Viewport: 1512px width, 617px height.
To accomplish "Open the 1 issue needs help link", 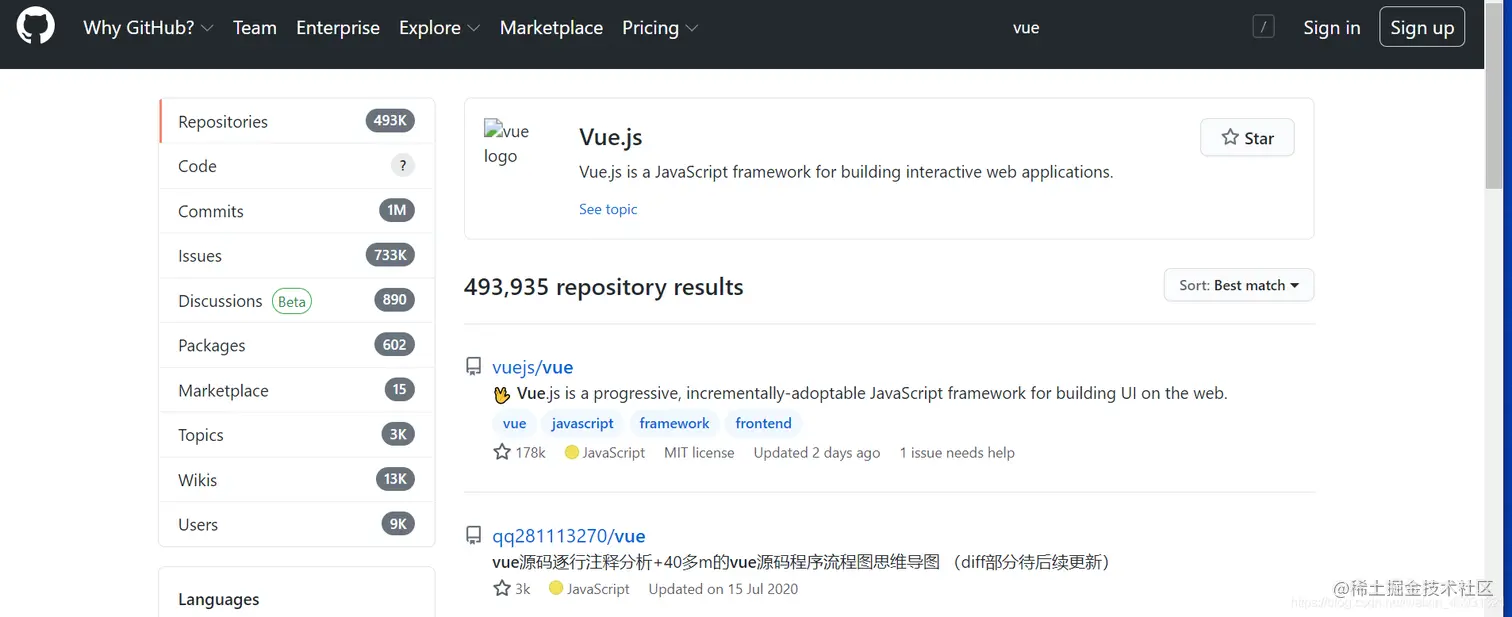I will click(x=957, y=452).
